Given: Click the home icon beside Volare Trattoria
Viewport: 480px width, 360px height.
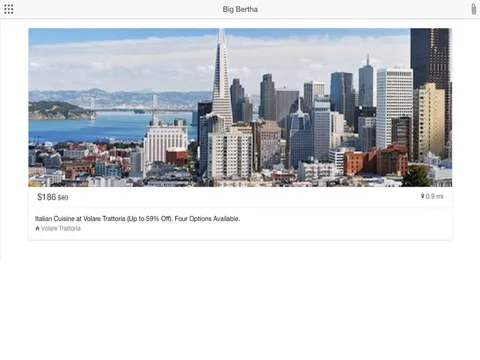Looking at the screenshot, I should [37, 228].
